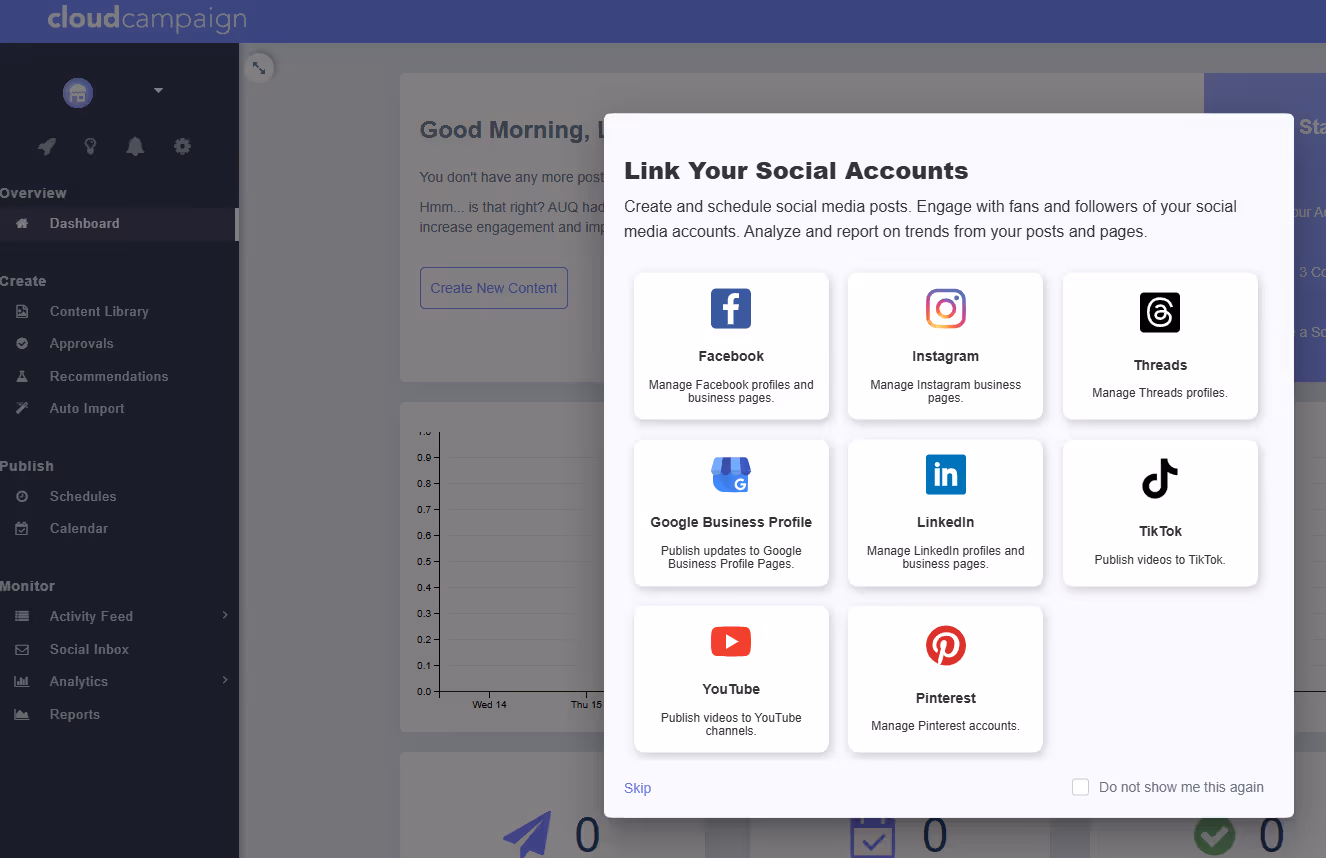This screenshot has width=1326, height=858.
Task: Click the Facebook logo icon
Action: (x=731, y=308)
